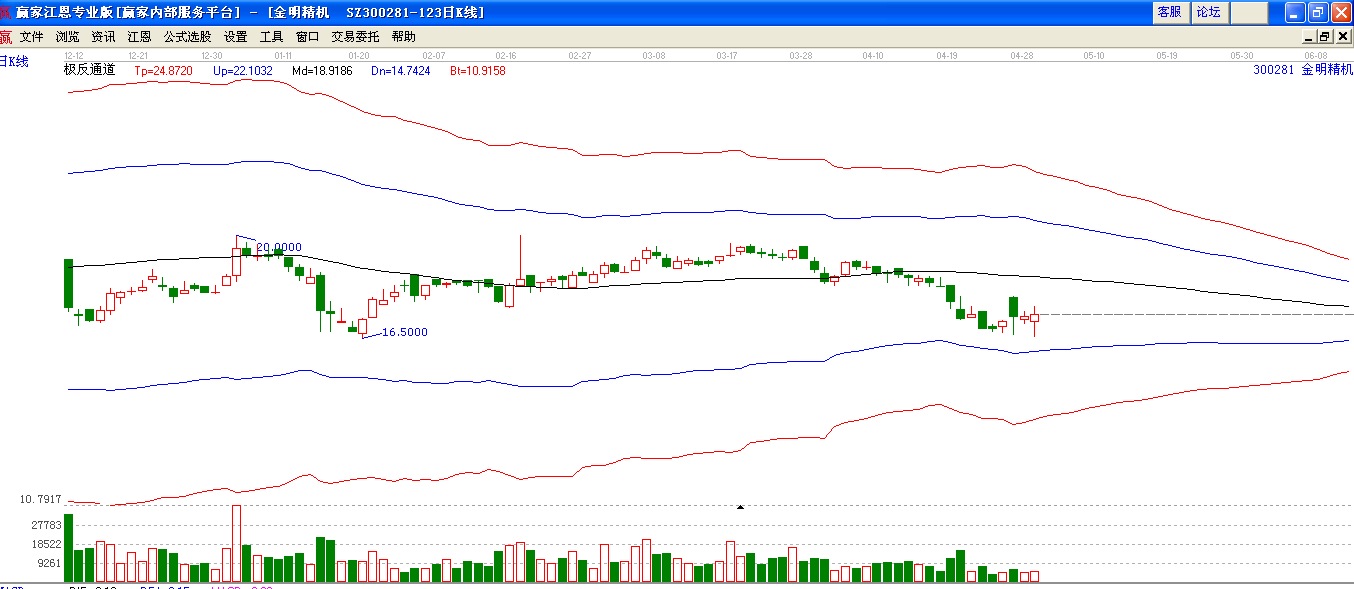Click the 论坛 button in title bar

[x=1209, y=12]
